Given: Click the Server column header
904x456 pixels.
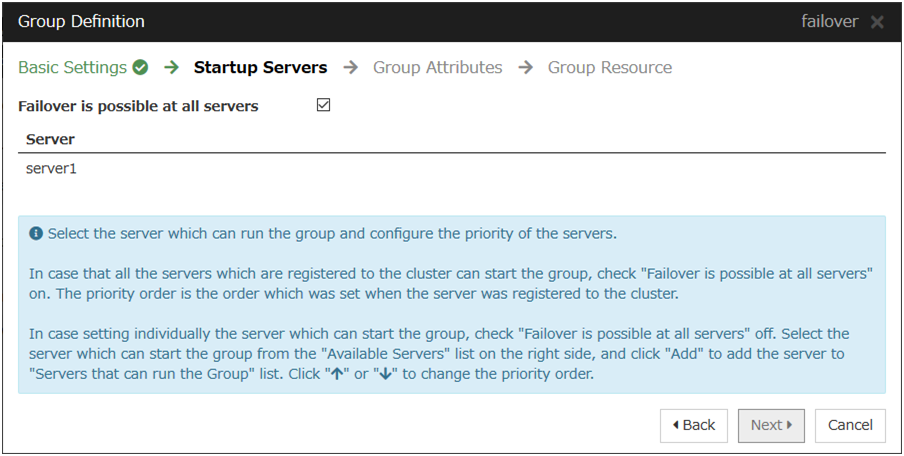Looking at the screenshot, I should [x=50, y=139].
